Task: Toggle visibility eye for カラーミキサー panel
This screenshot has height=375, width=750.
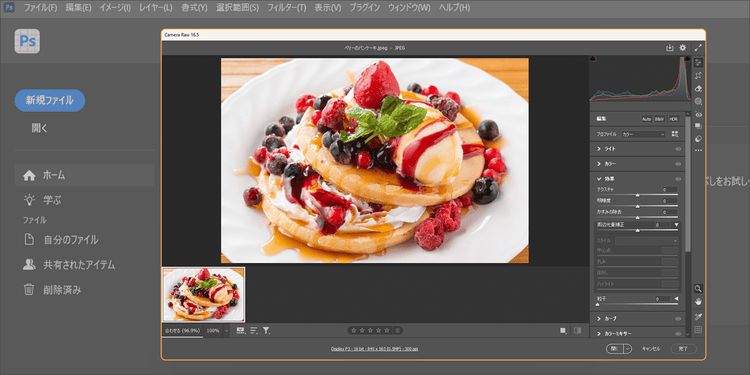Action: 678,333
